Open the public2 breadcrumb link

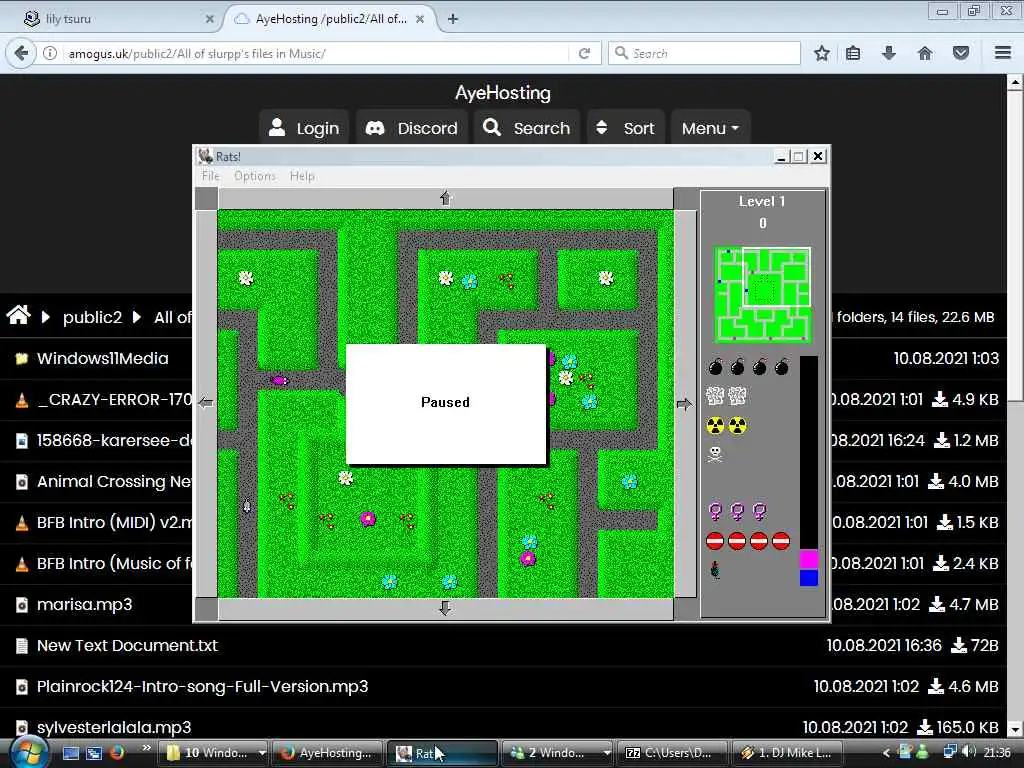click(x=92, y=317)
